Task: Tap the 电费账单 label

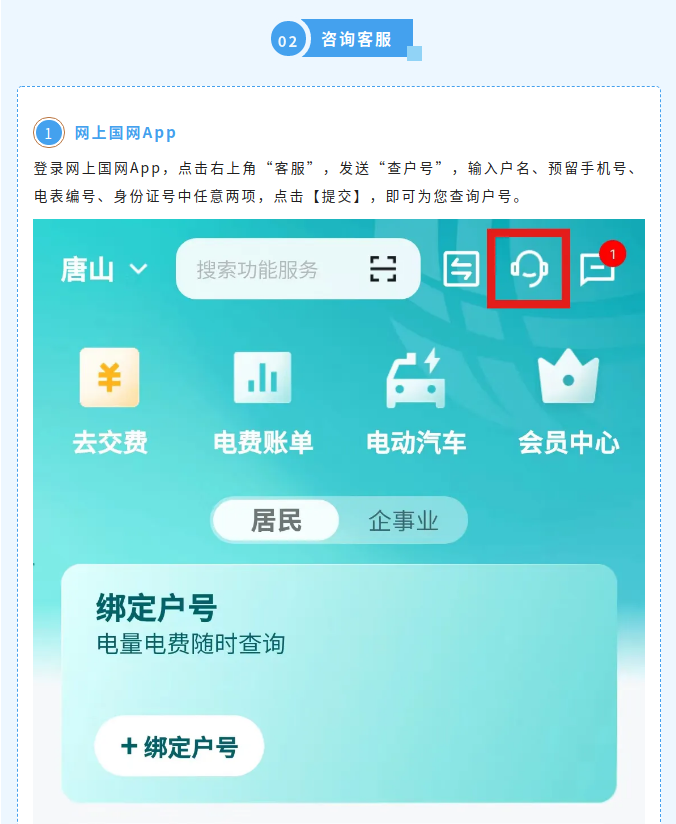Action: click(x=263, y=442)
